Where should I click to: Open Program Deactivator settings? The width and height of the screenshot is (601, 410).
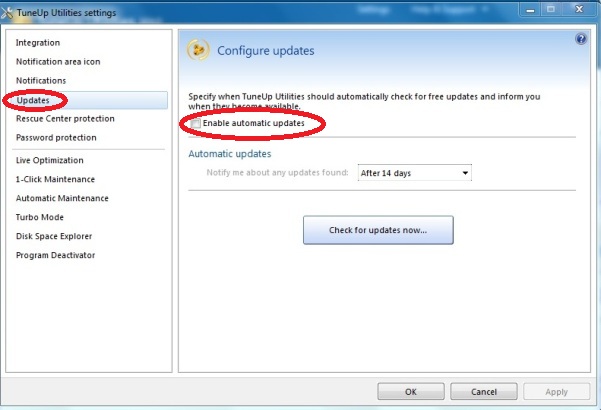(x=56, y=255)
